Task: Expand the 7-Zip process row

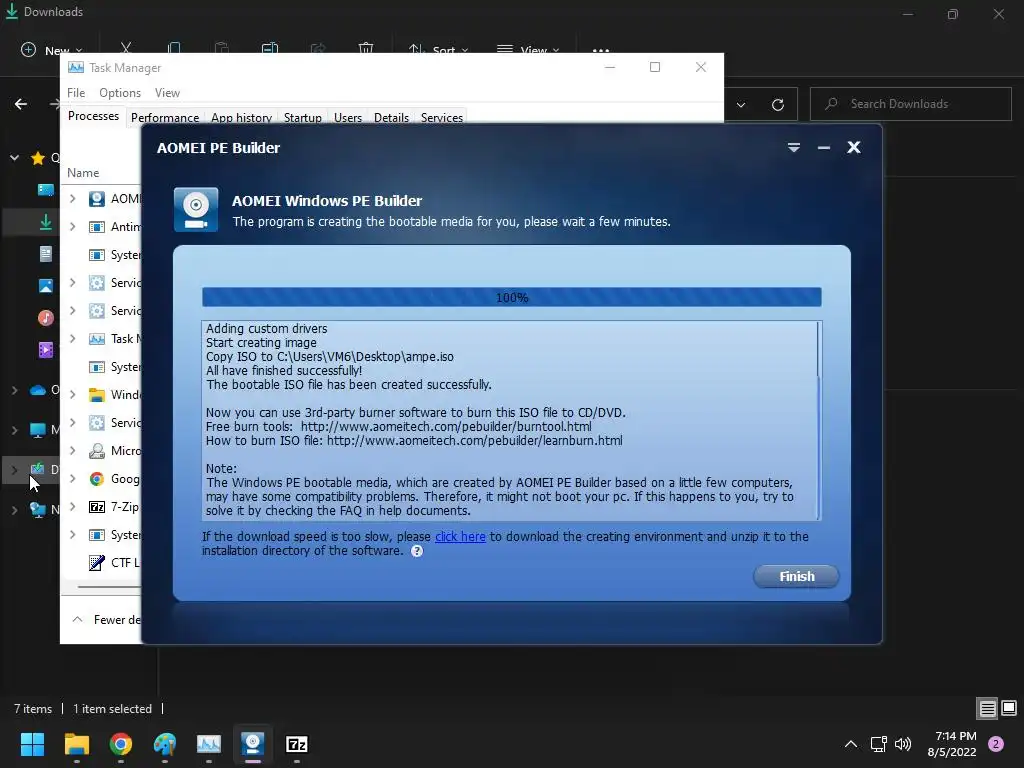Action: 72,507
